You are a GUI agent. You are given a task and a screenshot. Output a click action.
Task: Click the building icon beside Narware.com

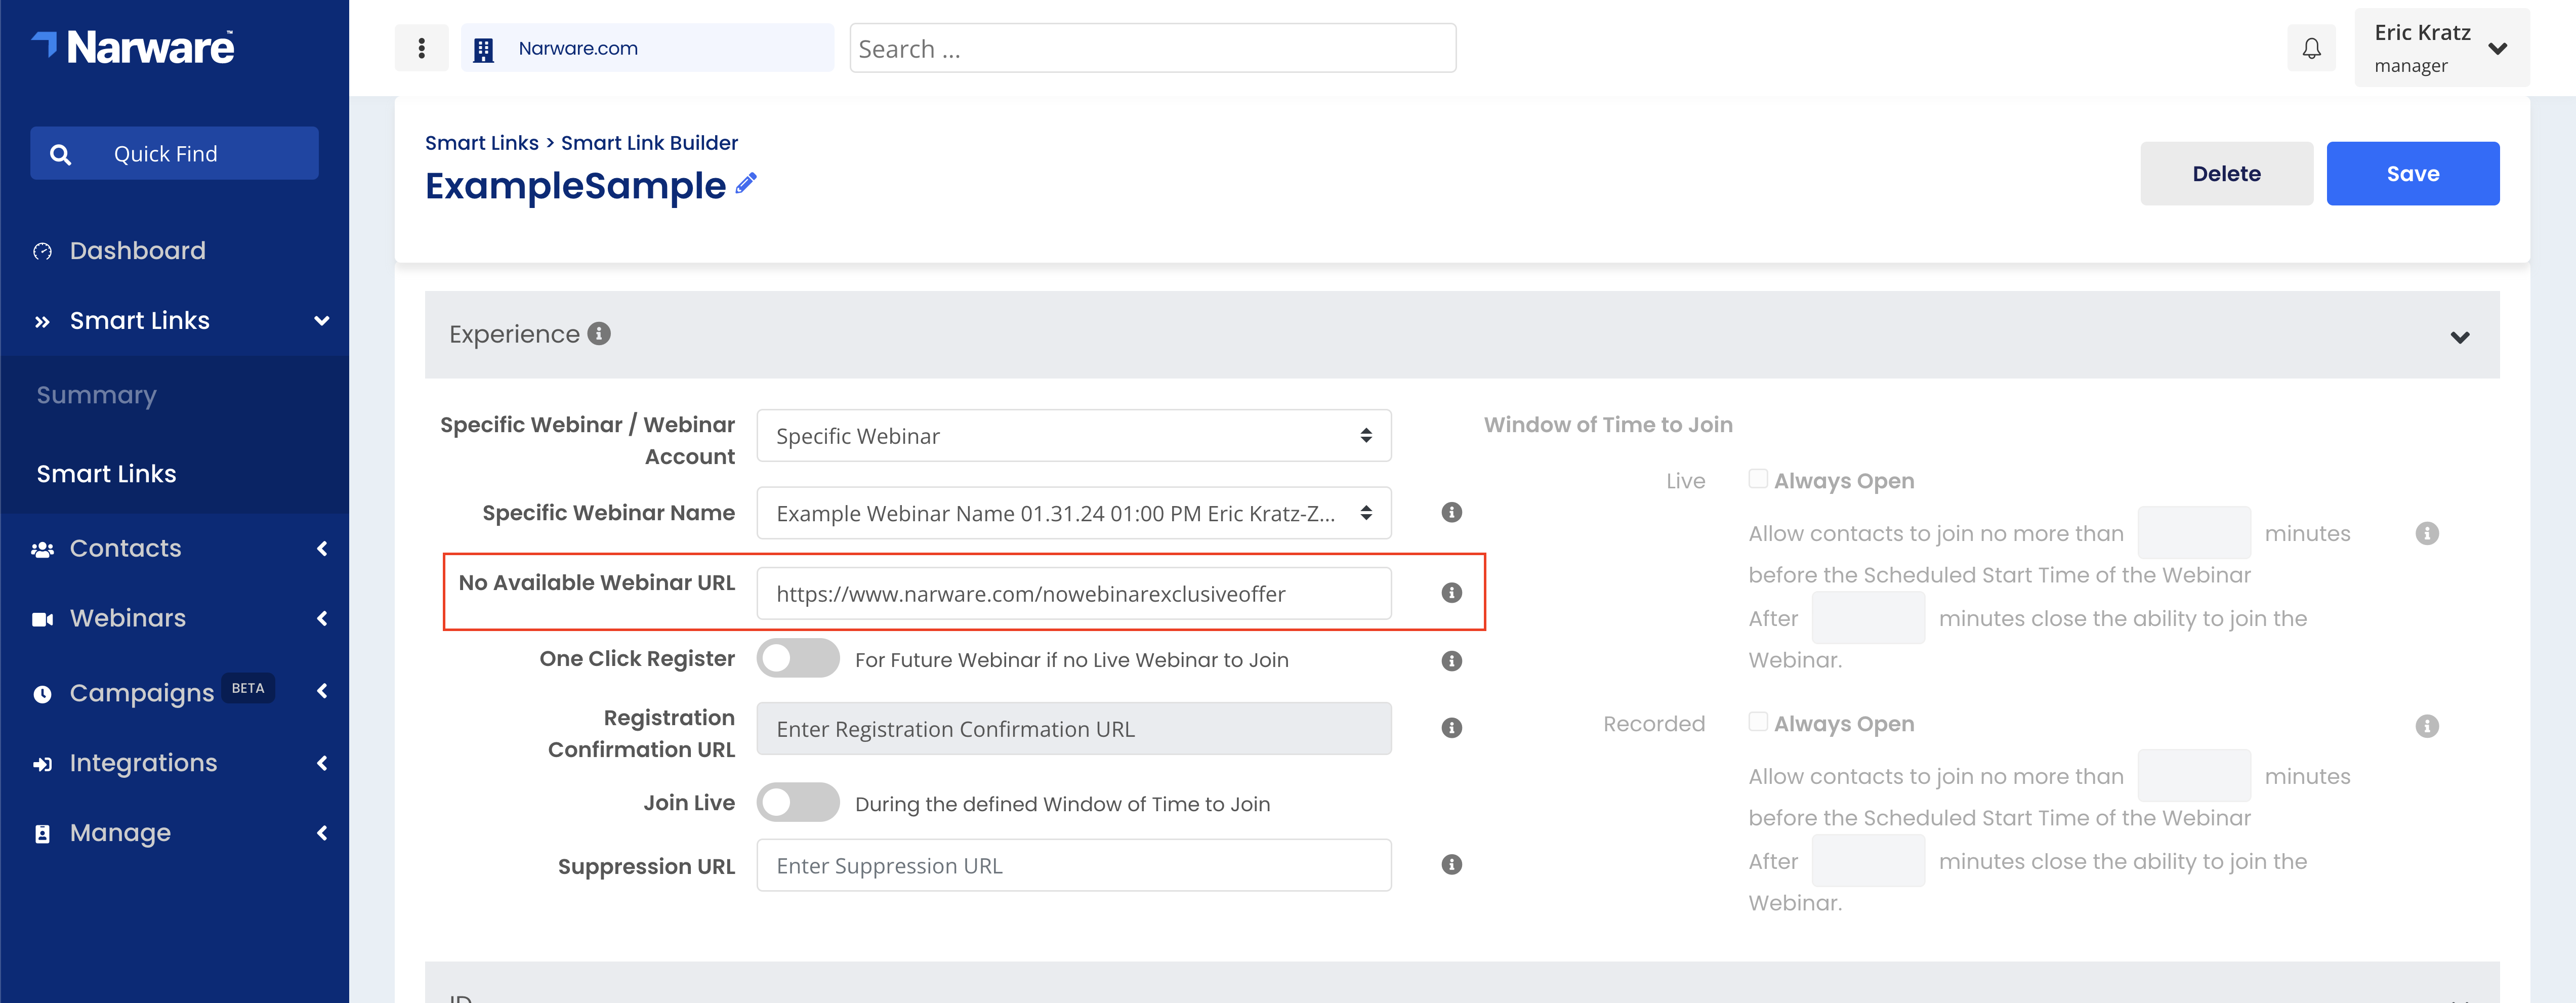484,49
